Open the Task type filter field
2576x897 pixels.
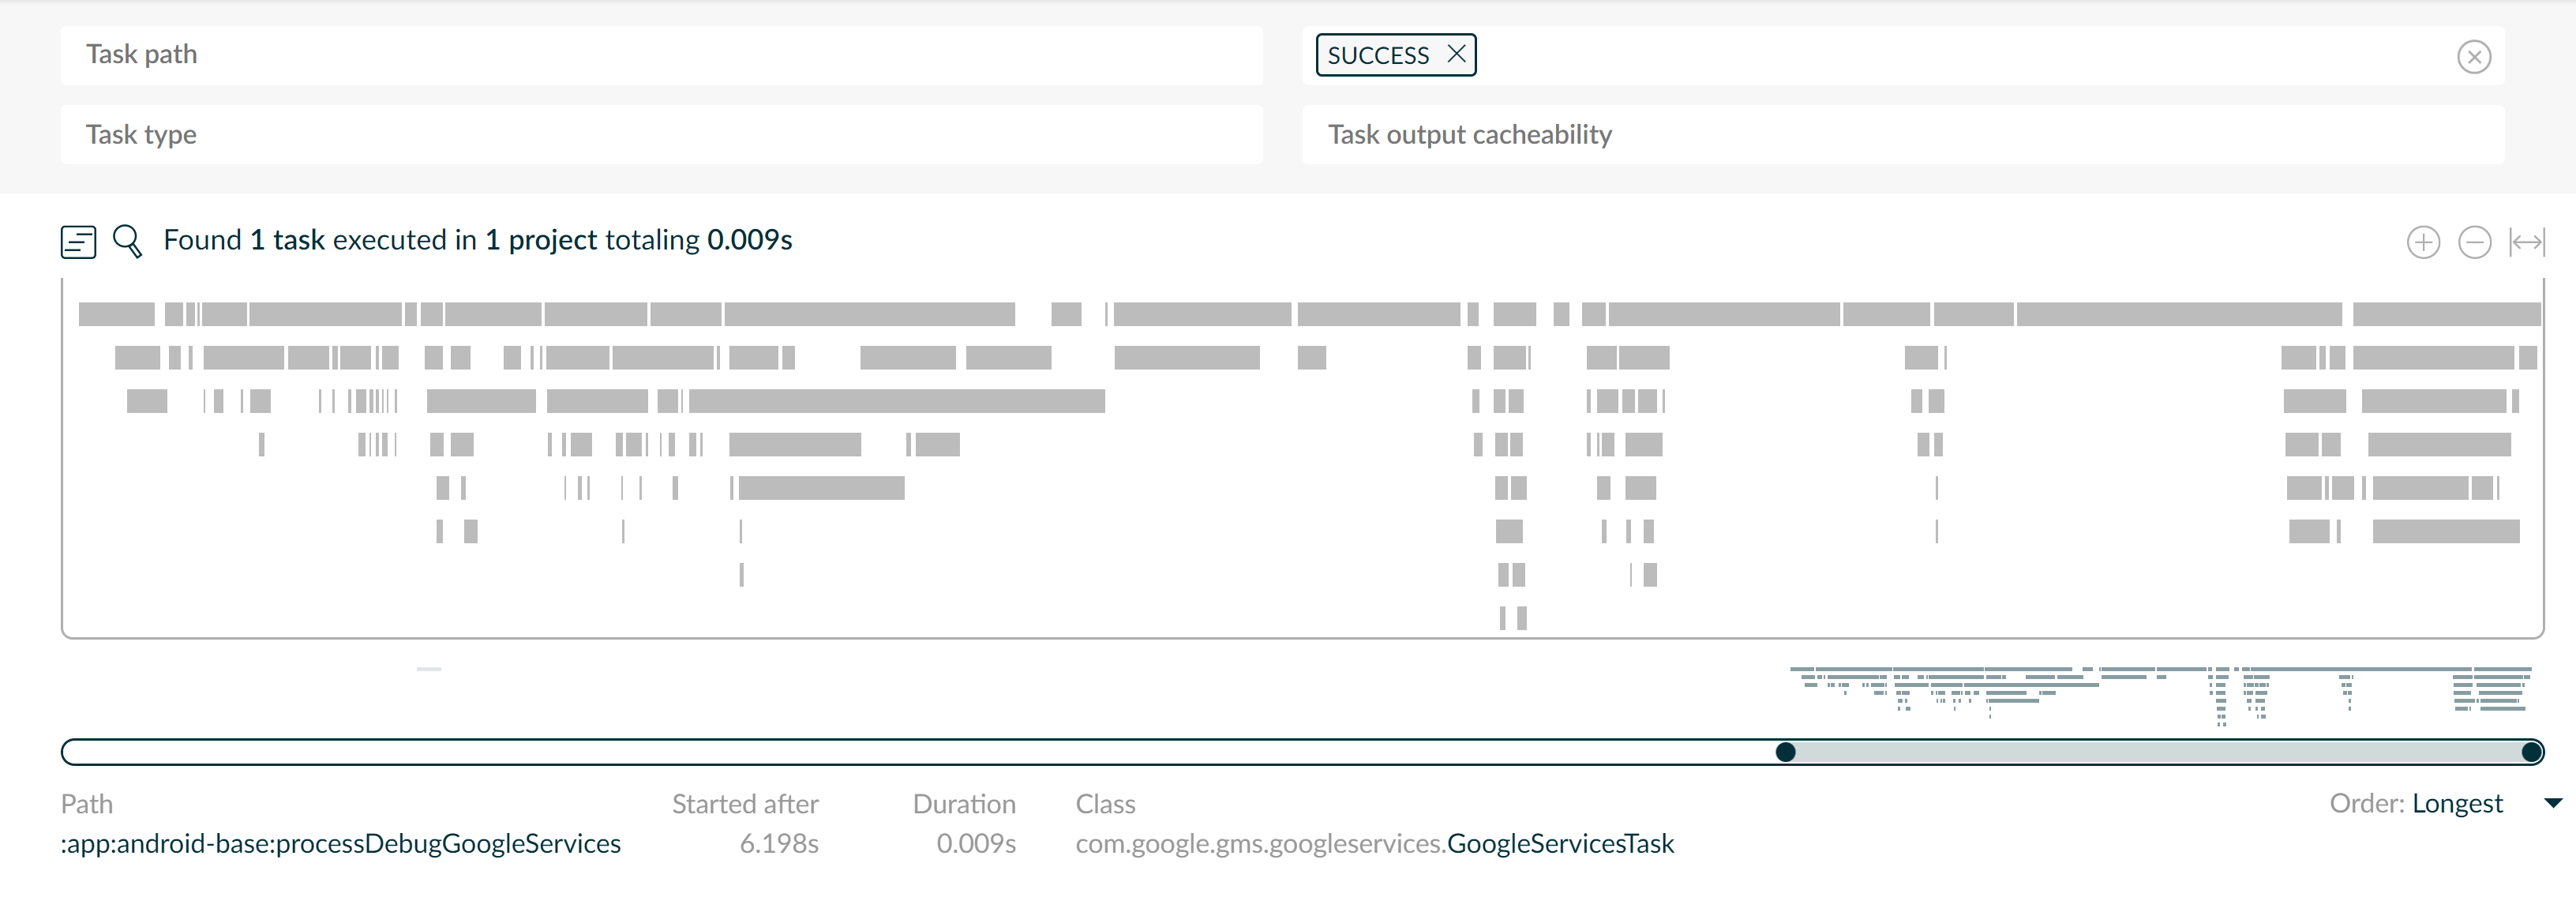tap(660, 135)
